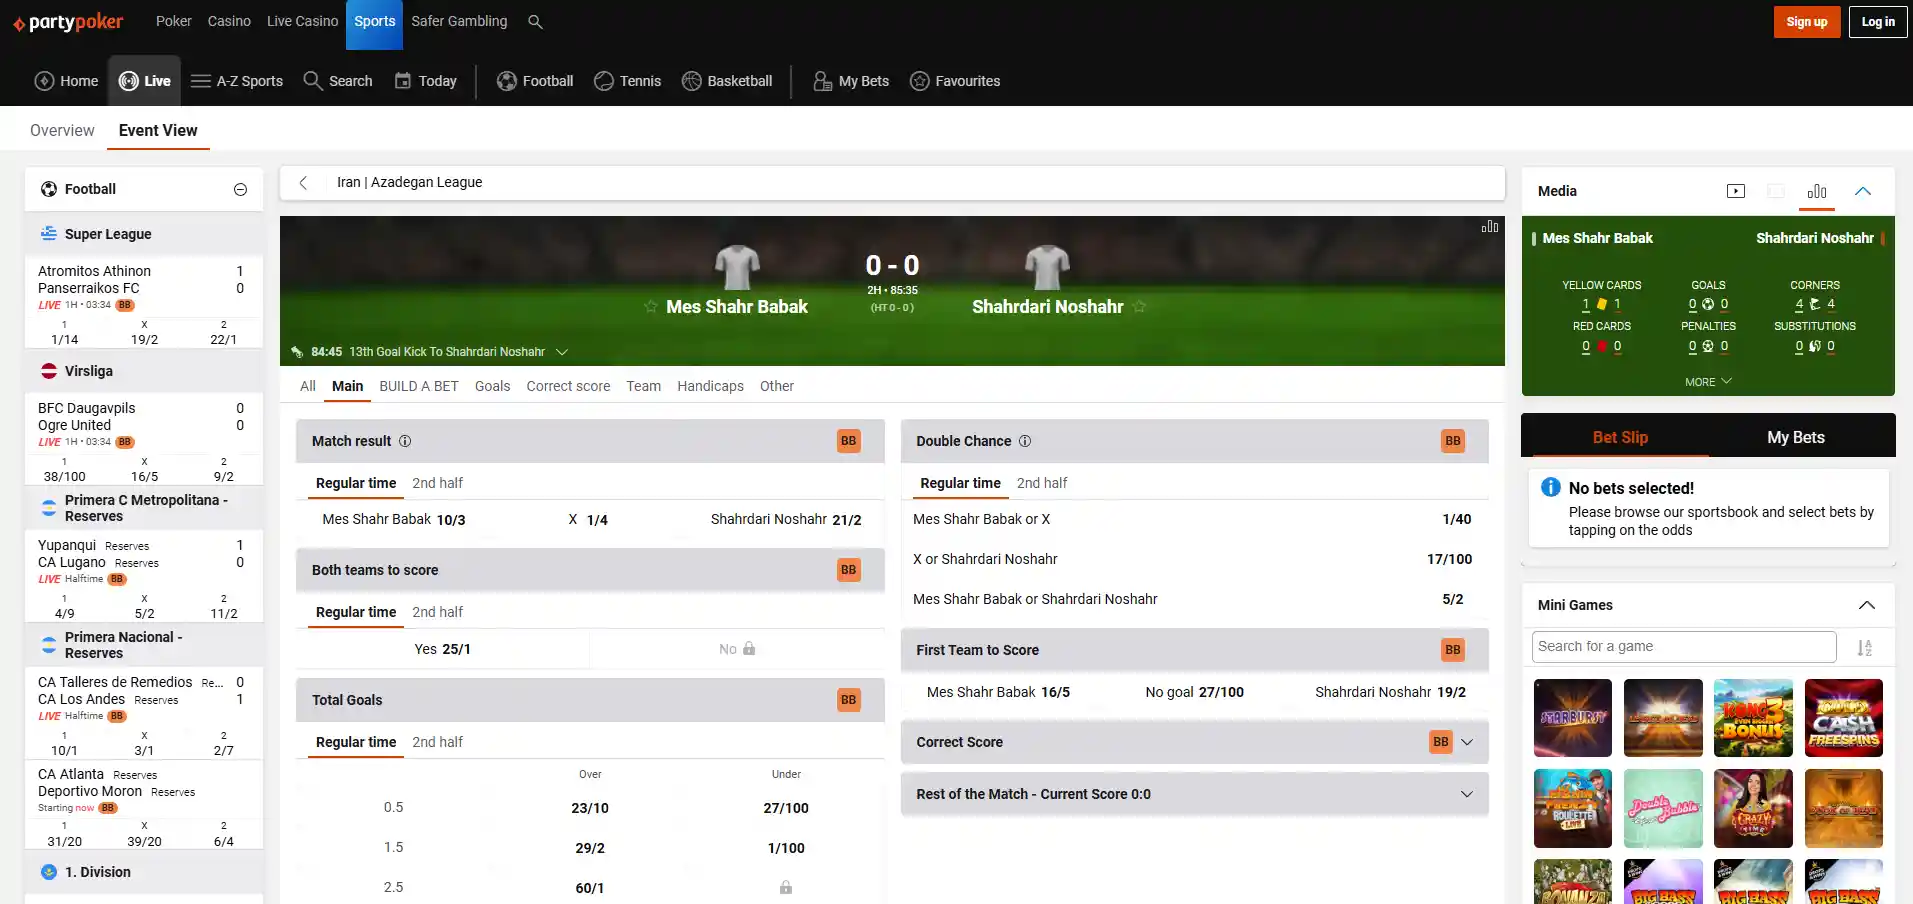Image resolution: width=1913 pixels, height=904 pixels.
Task: Click the Log in button
Action: pyautogui.click(x=1878, y=22)
